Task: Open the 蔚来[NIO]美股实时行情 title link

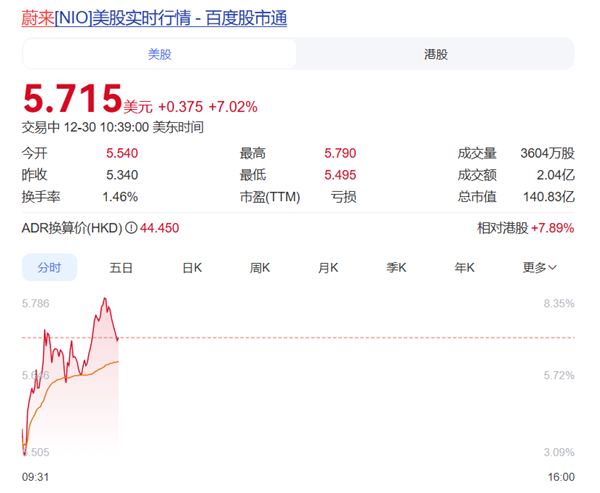Action: (154, 18)
